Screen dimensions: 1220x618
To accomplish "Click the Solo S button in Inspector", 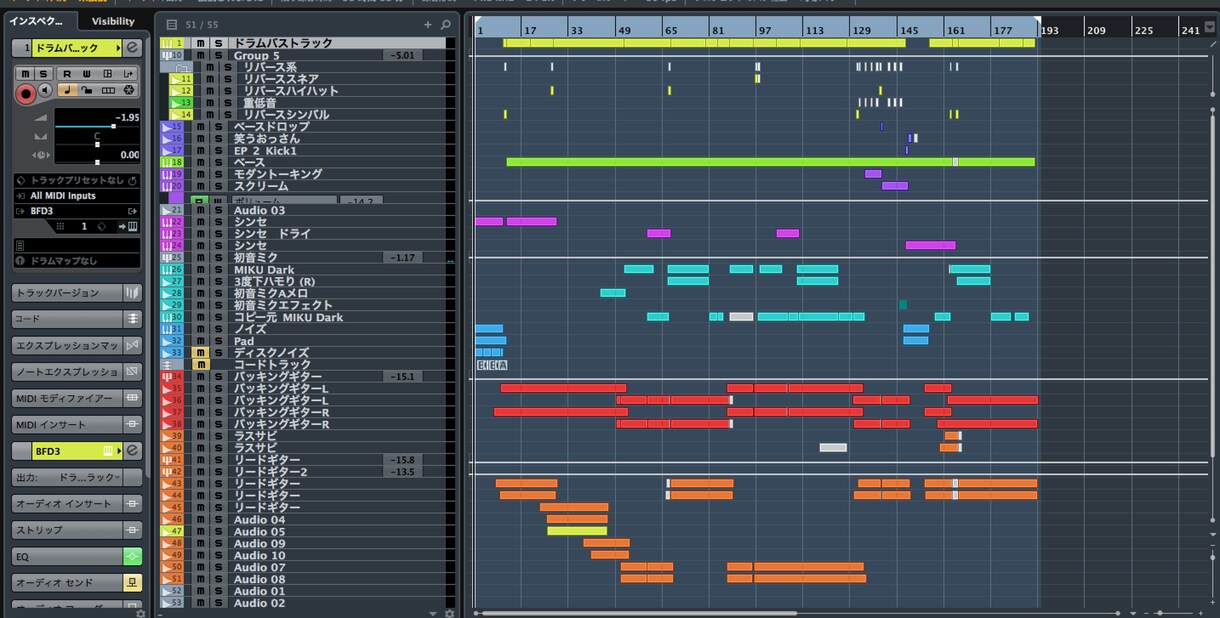I will 43,74.
